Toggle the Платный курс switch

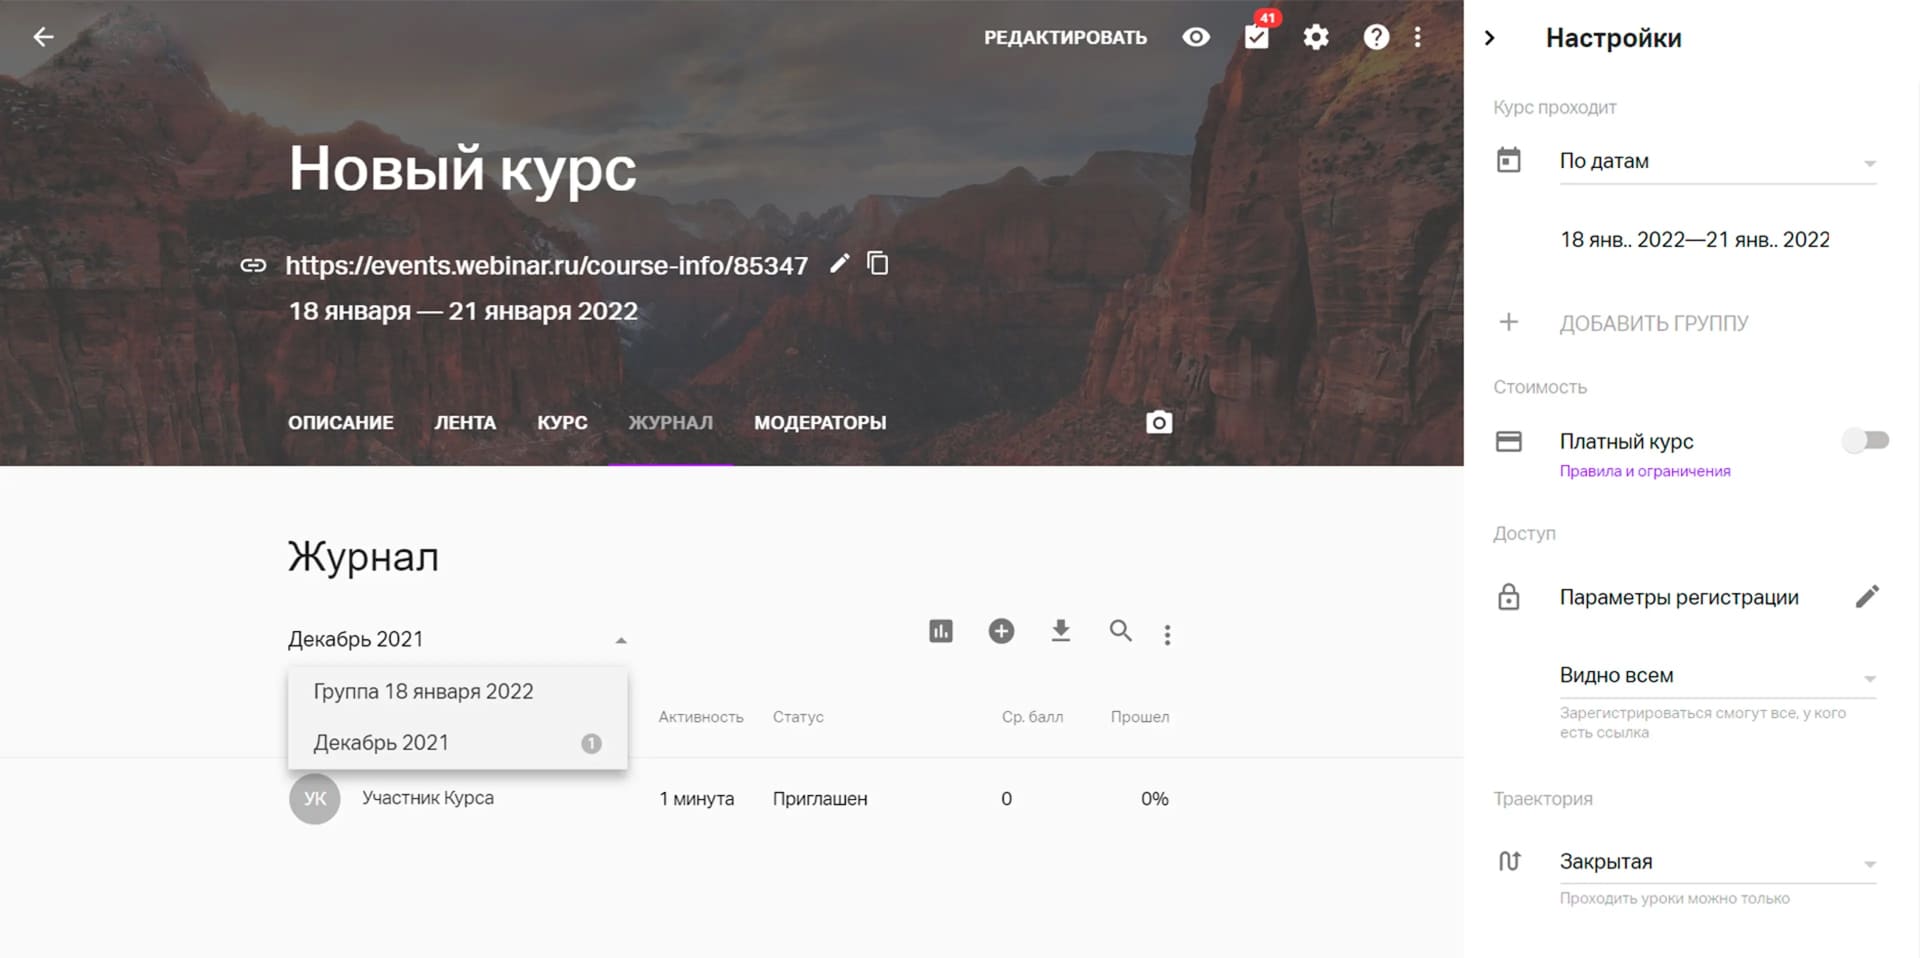pyautogui.click(x=1865, y=440)
